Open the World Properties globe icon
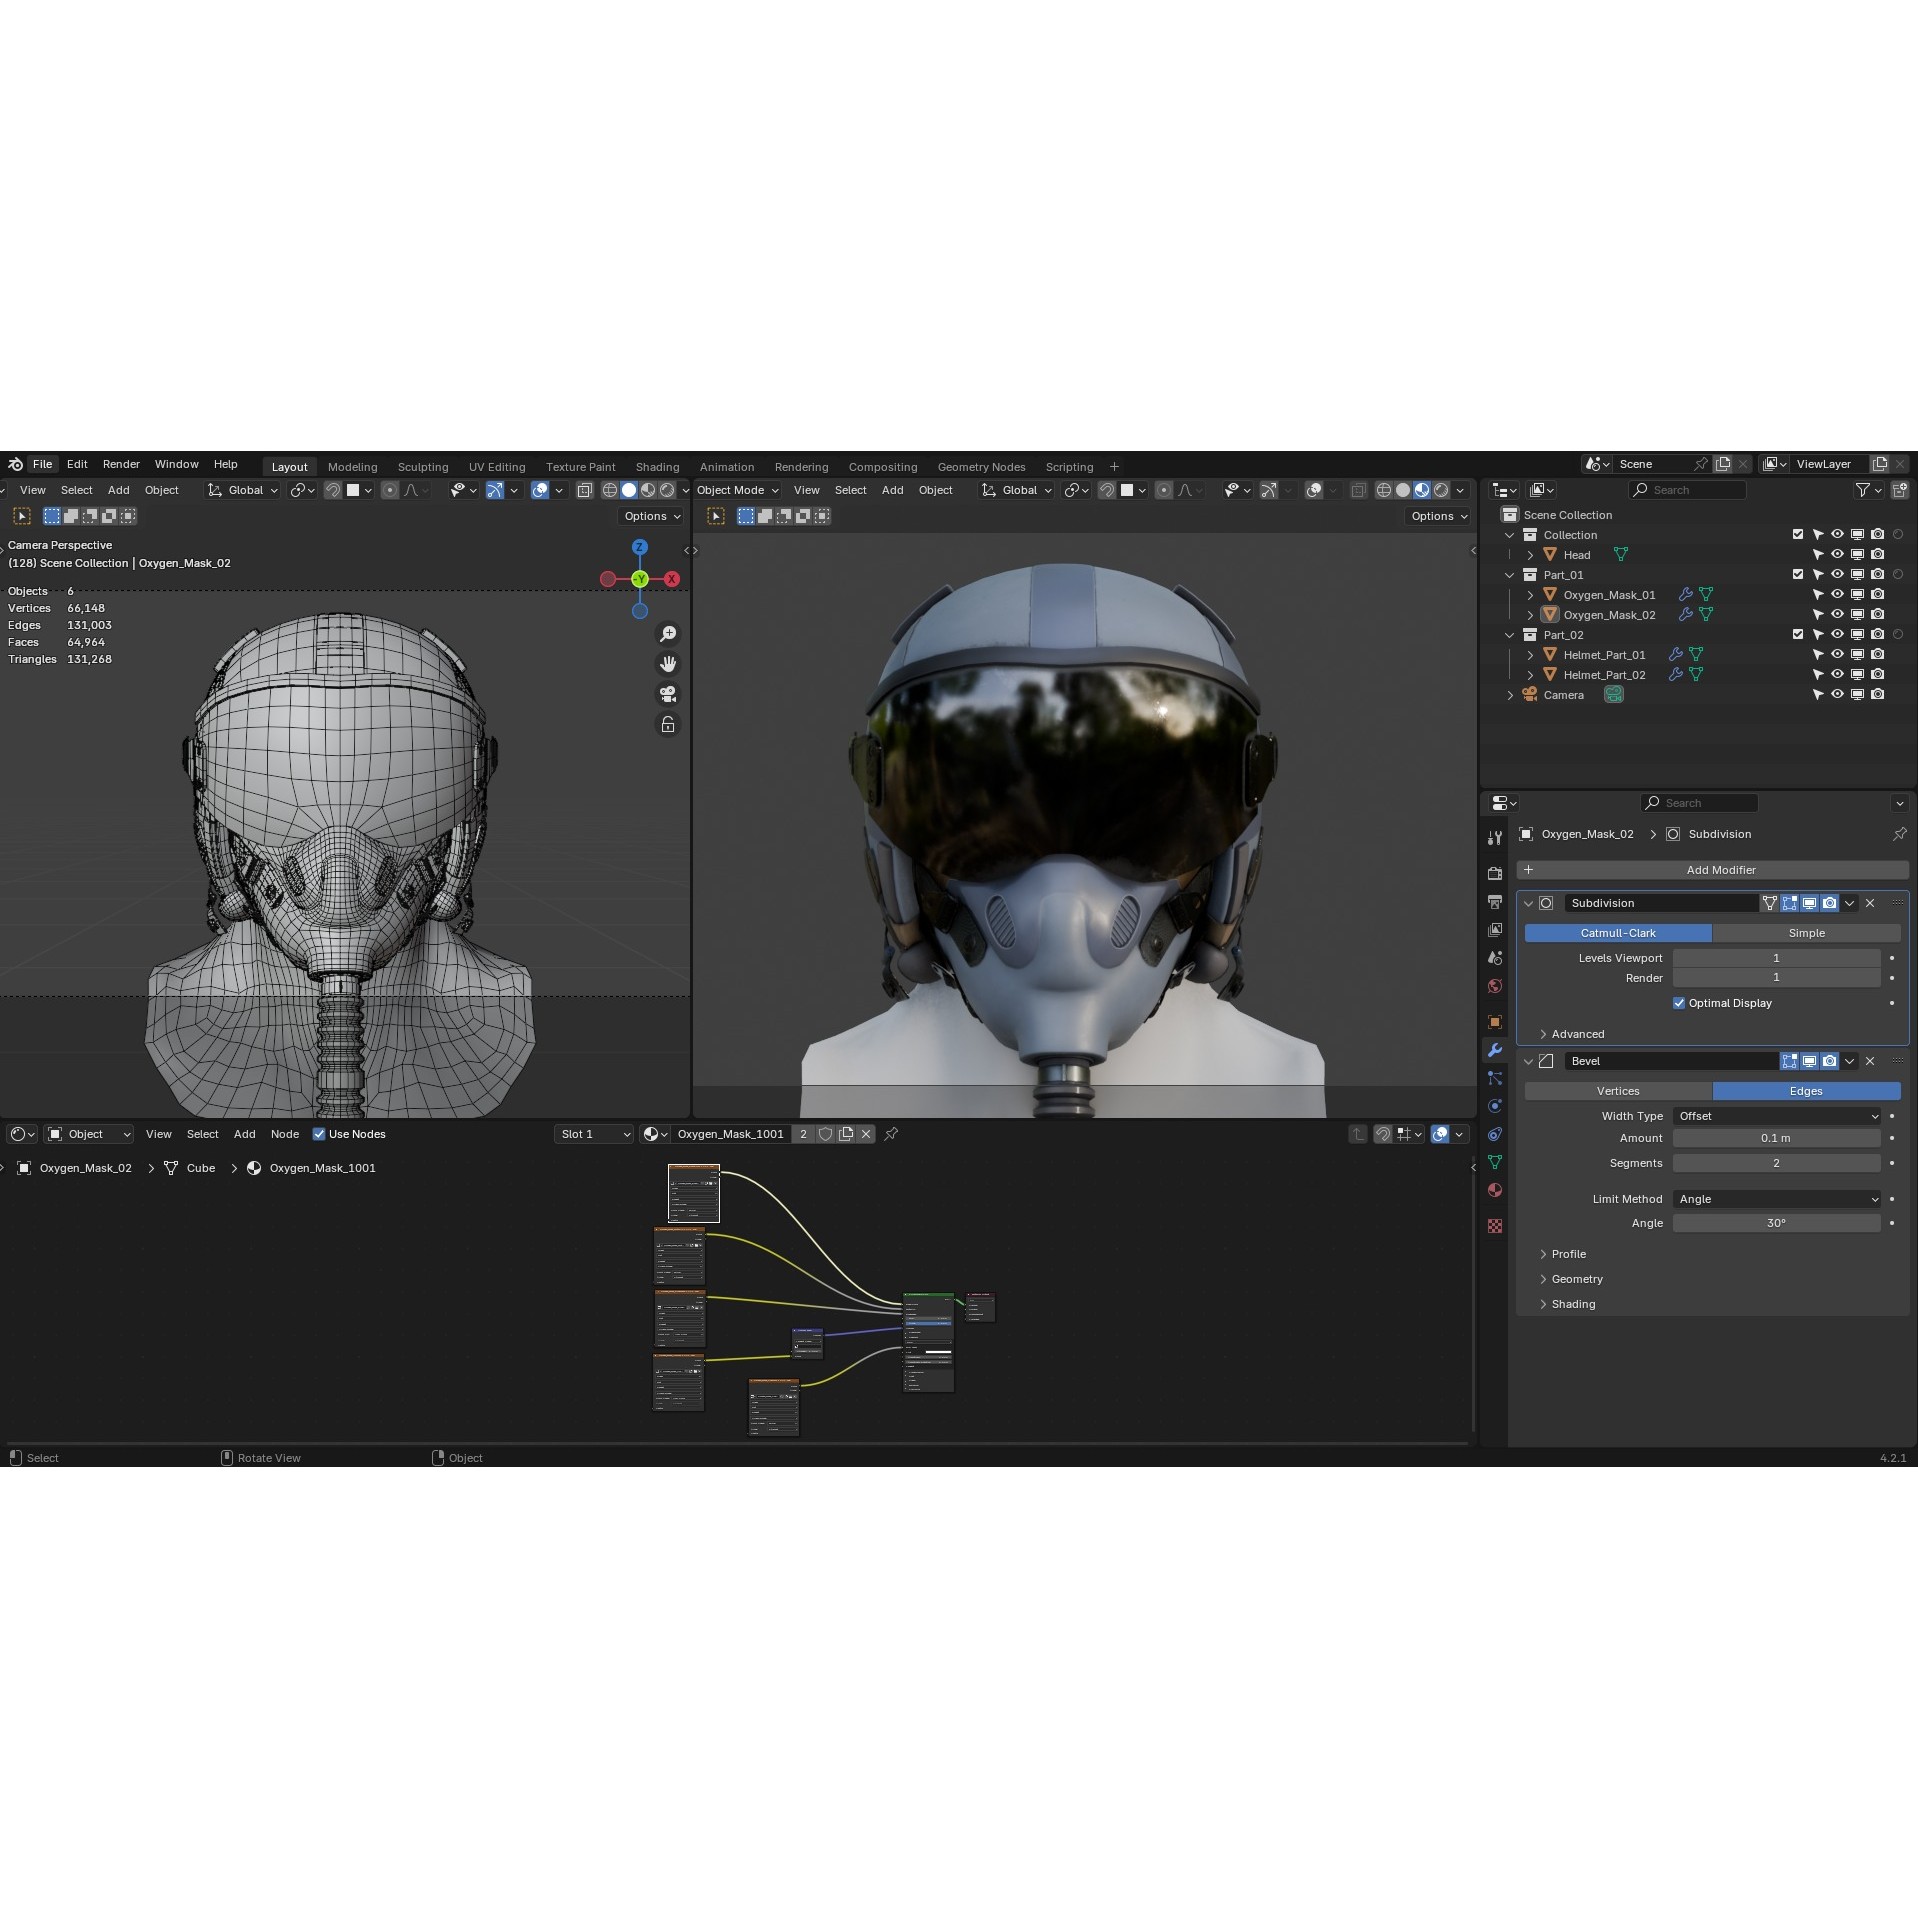Image resolution: width=1918 pixels, height=1918 pixels. (x=1494, y=986)
